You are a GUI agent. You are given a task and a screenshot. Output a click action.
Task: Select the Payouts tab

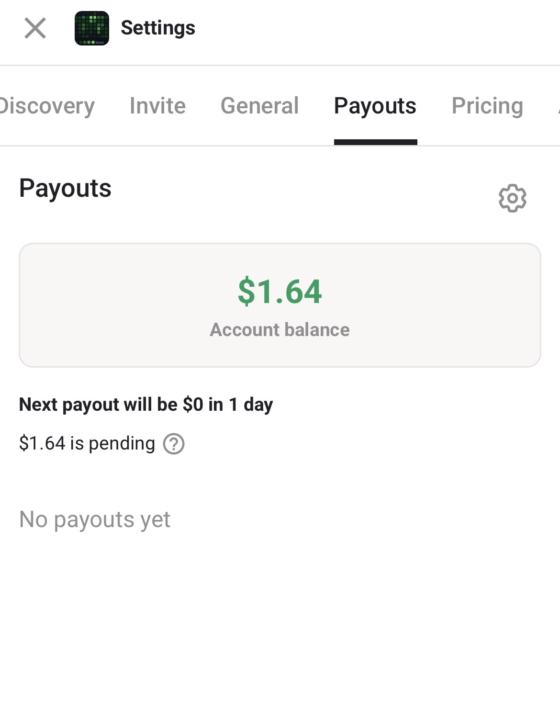point(375,107)
